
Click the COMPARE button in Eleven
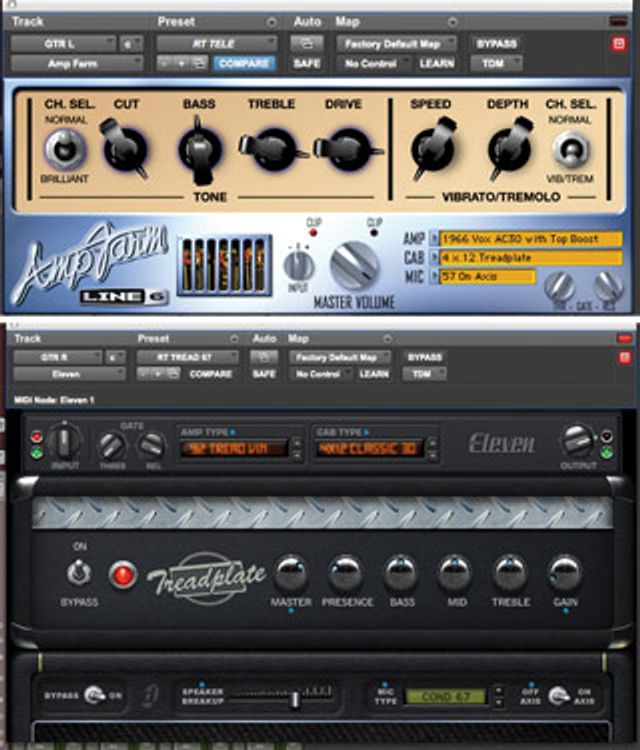tap(211, 374)
